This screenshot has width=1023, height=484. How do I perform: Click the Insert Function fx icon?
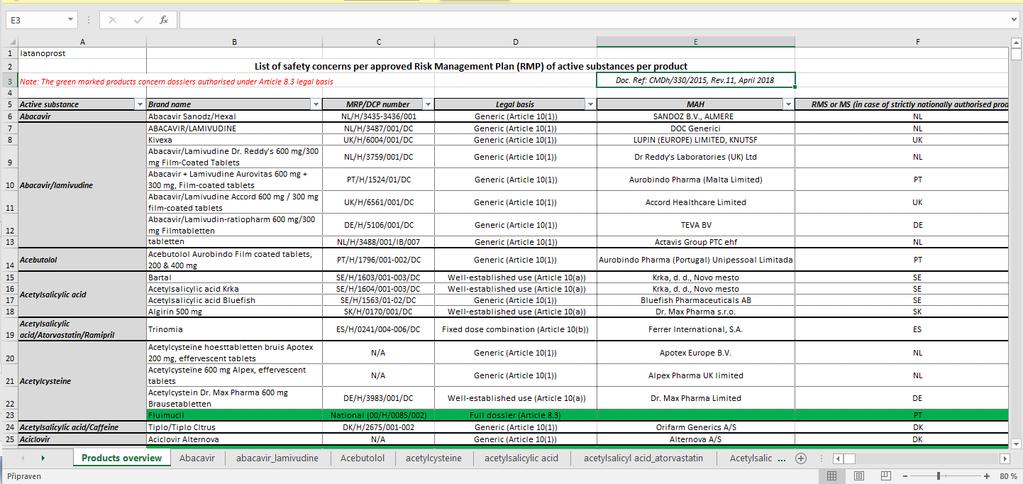point(164,20)
